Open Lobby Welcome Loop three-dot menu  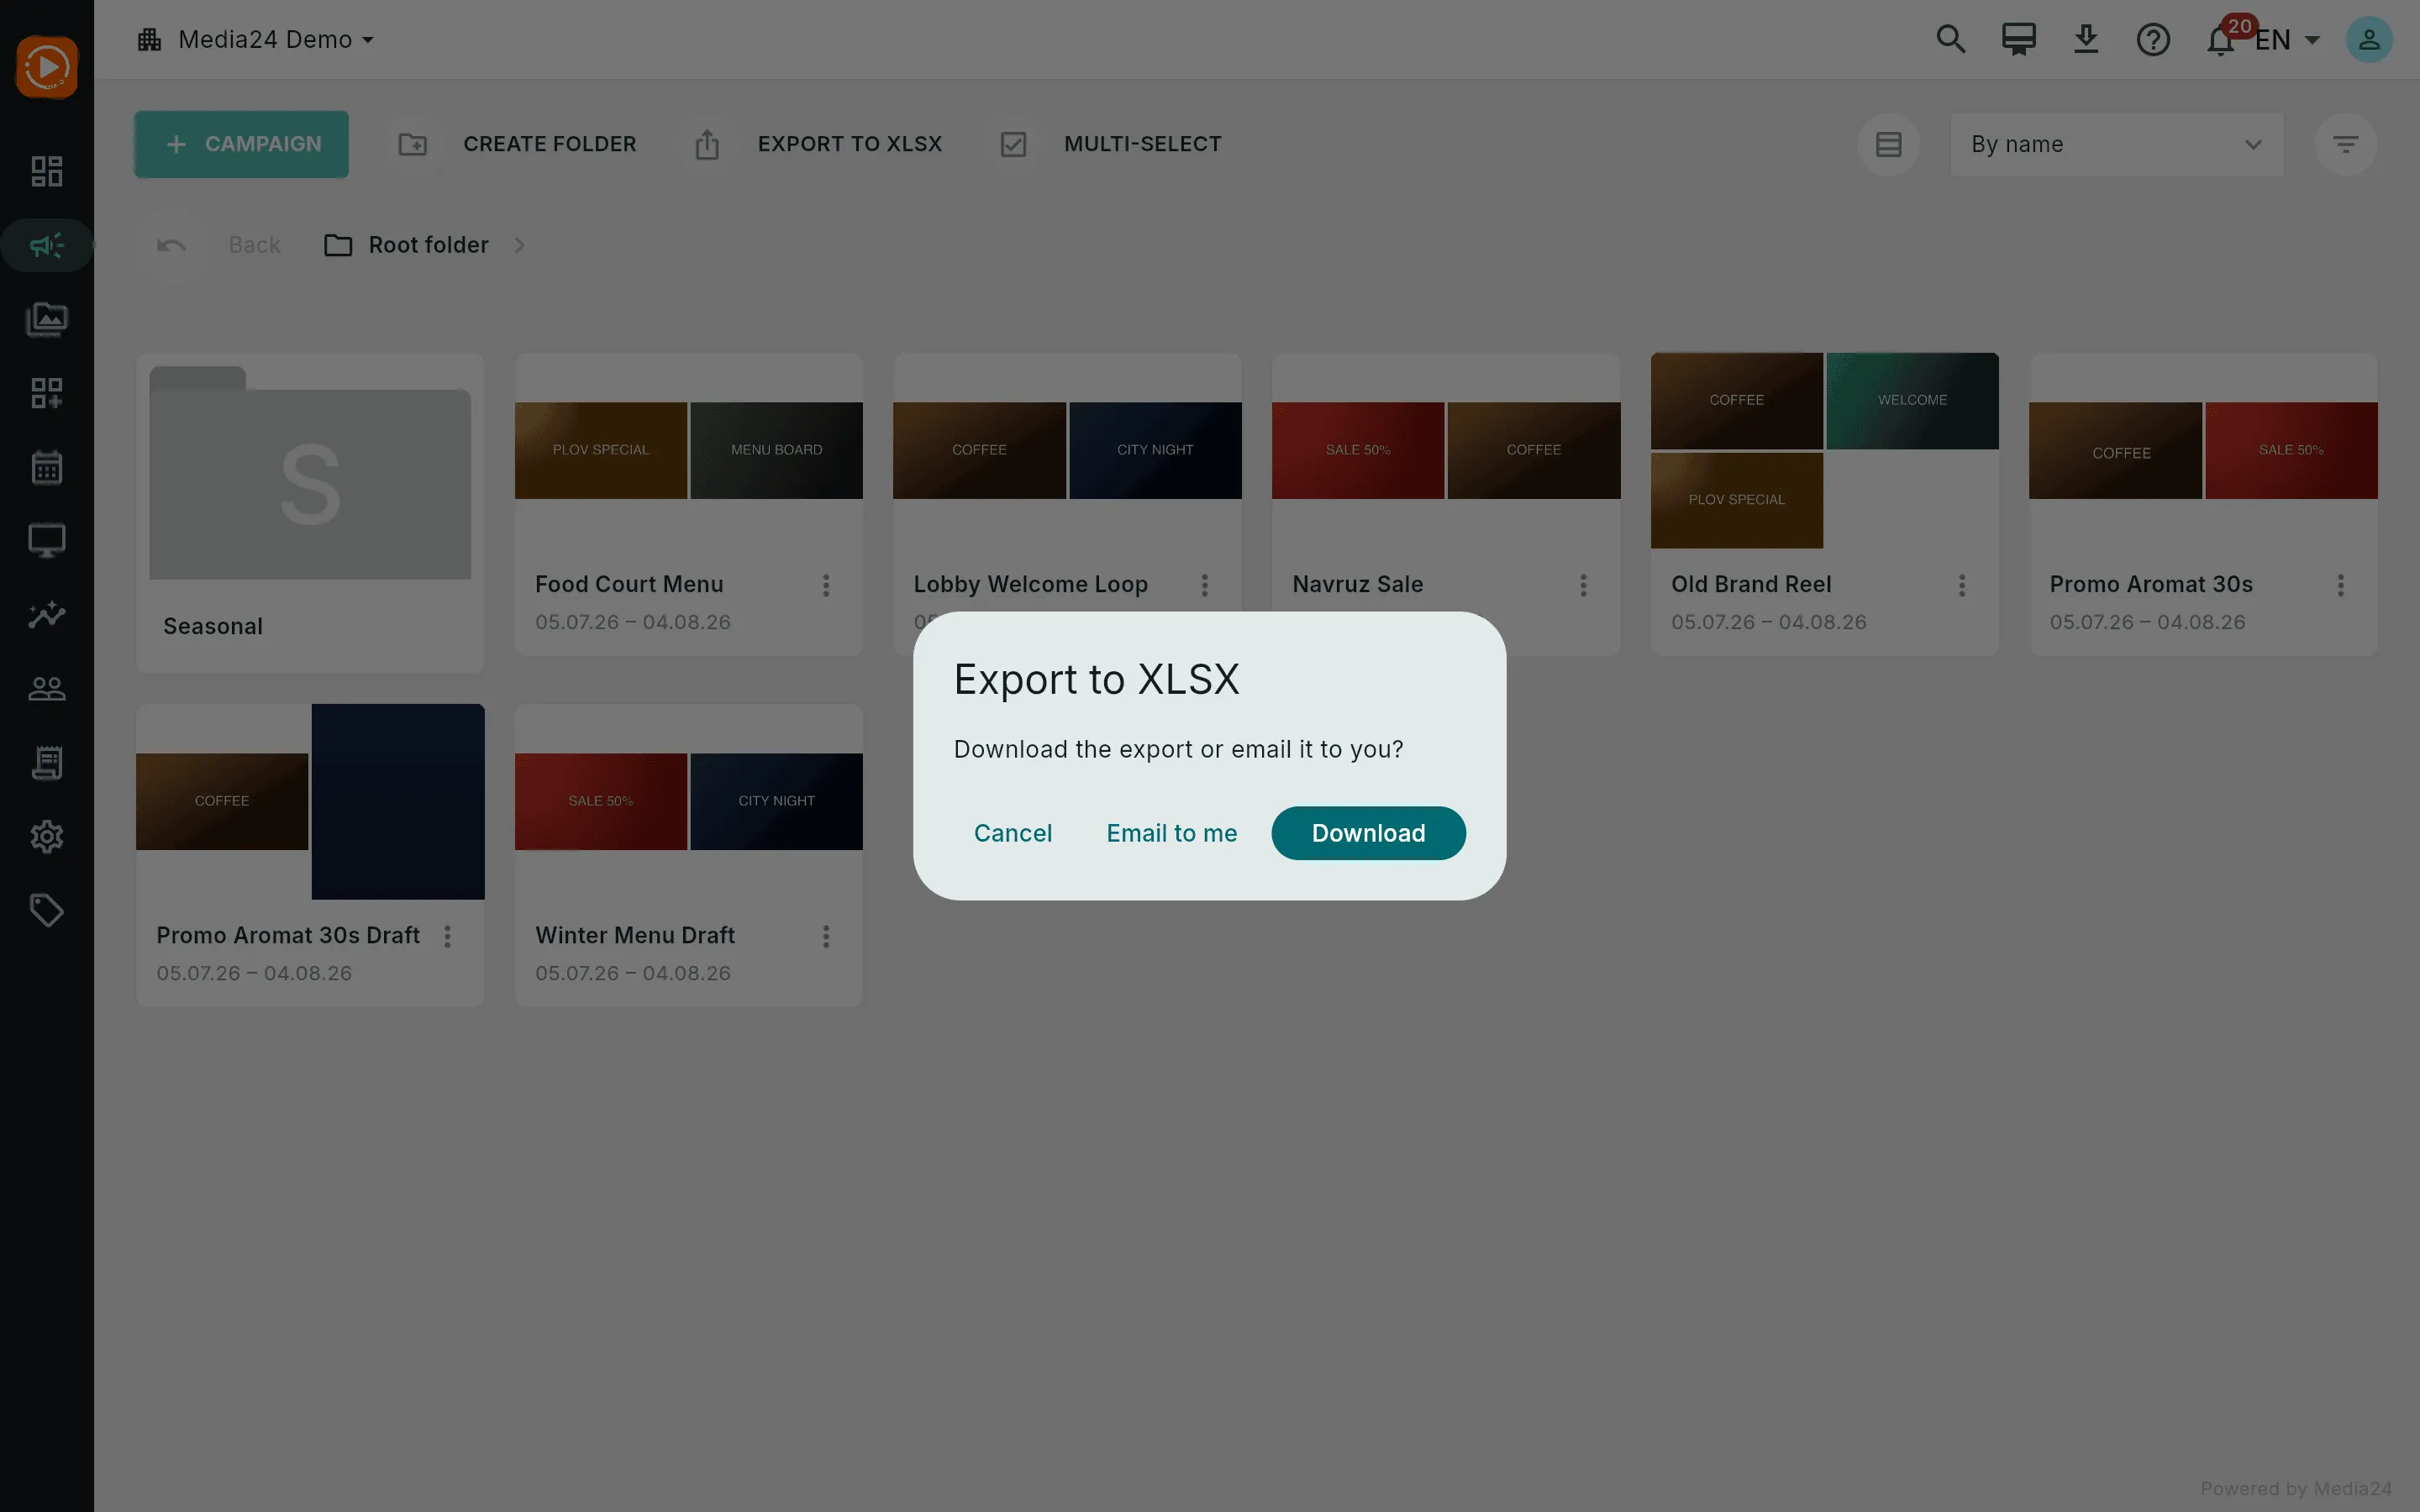(x=1205, y=585)
